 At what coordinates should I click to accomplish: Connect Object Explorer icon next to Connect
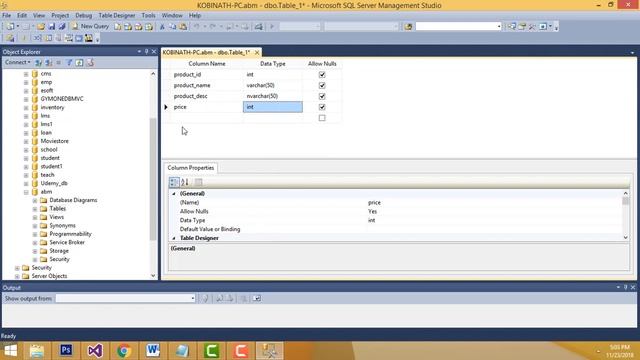click(x=38, y=62)
